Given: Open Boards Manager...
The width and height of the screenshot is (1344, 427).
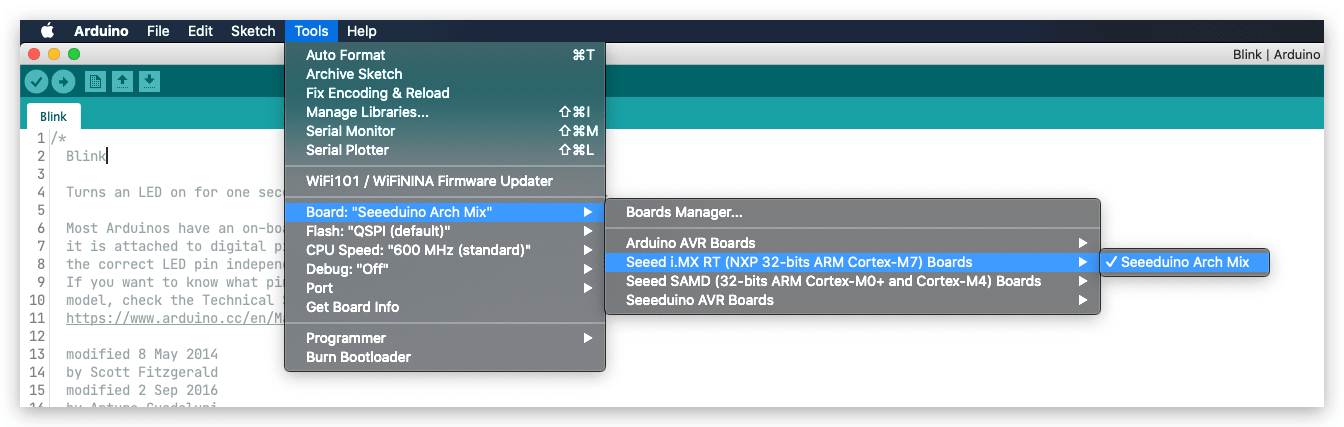Looking at the screenshot, I should pyautogui.click(x=853, y=212).
